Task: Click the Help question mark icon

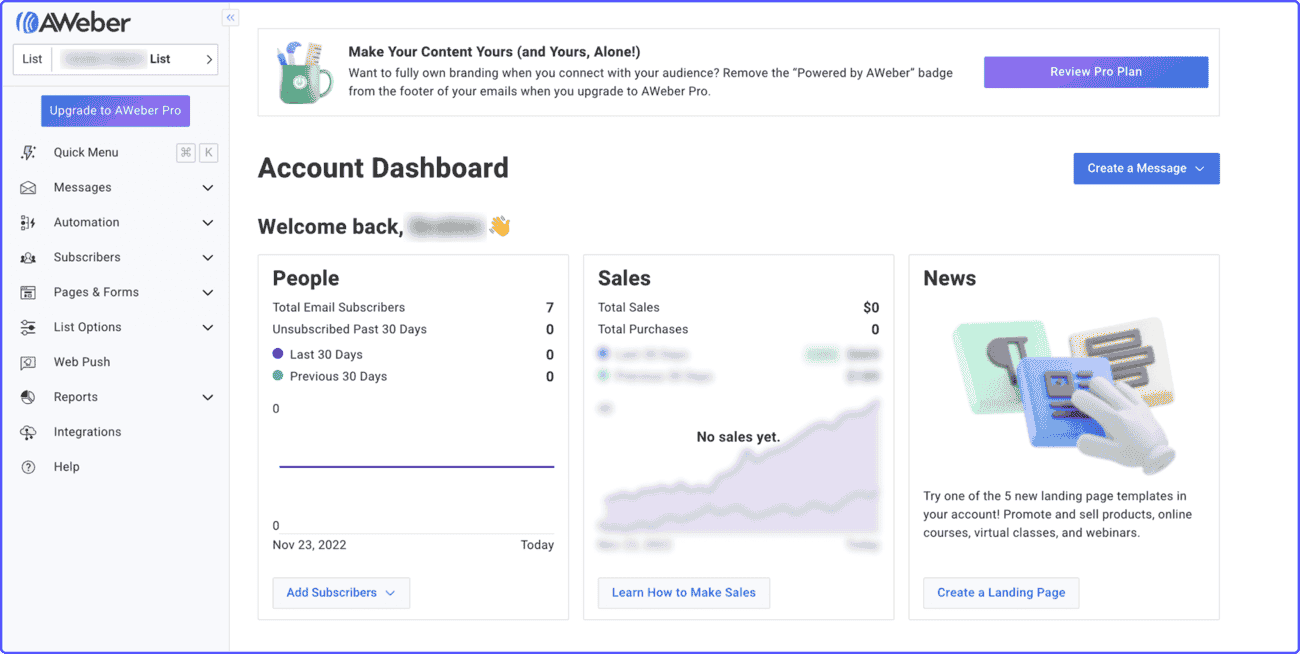Action: pyautogui.click(x=28, y=467)
